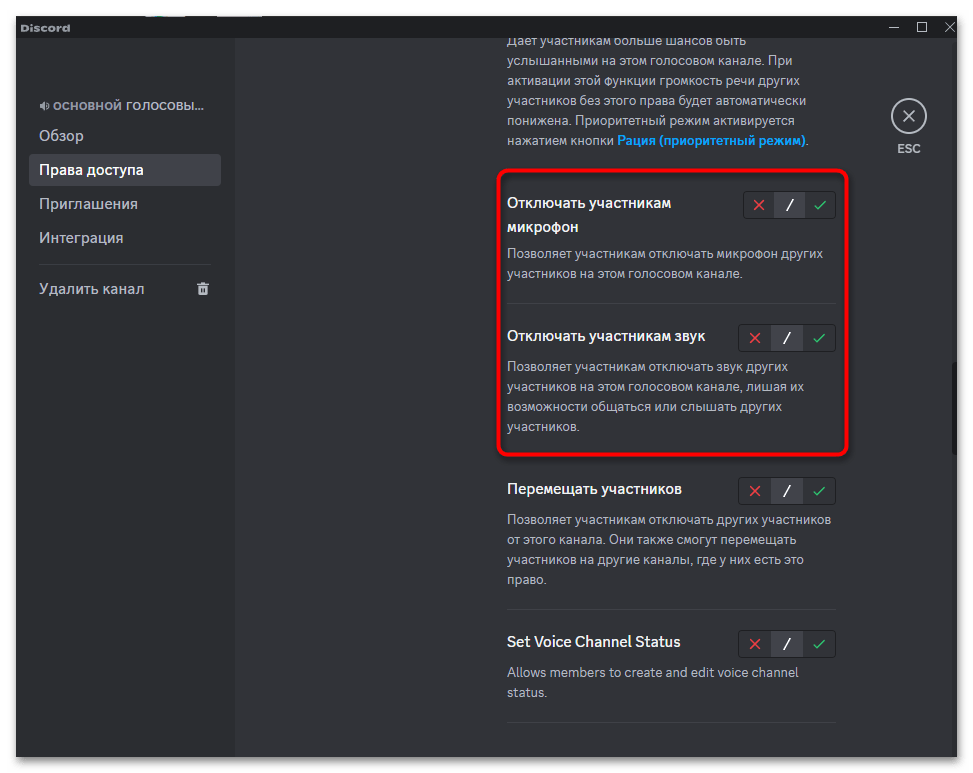Image resolution: width=973 pixels, height=773 pixels.
Task: Click the 'основной голосовы...' channel title
Action: 128,105
